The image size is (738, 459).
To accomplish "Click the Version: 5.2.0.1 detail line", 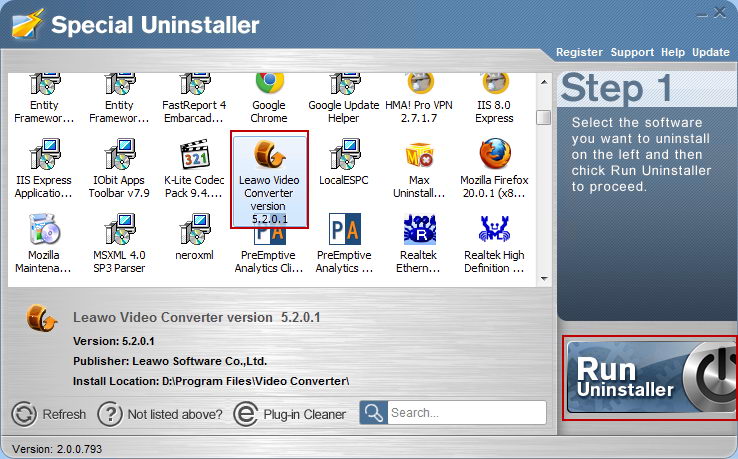I will [x=113, y=341].
